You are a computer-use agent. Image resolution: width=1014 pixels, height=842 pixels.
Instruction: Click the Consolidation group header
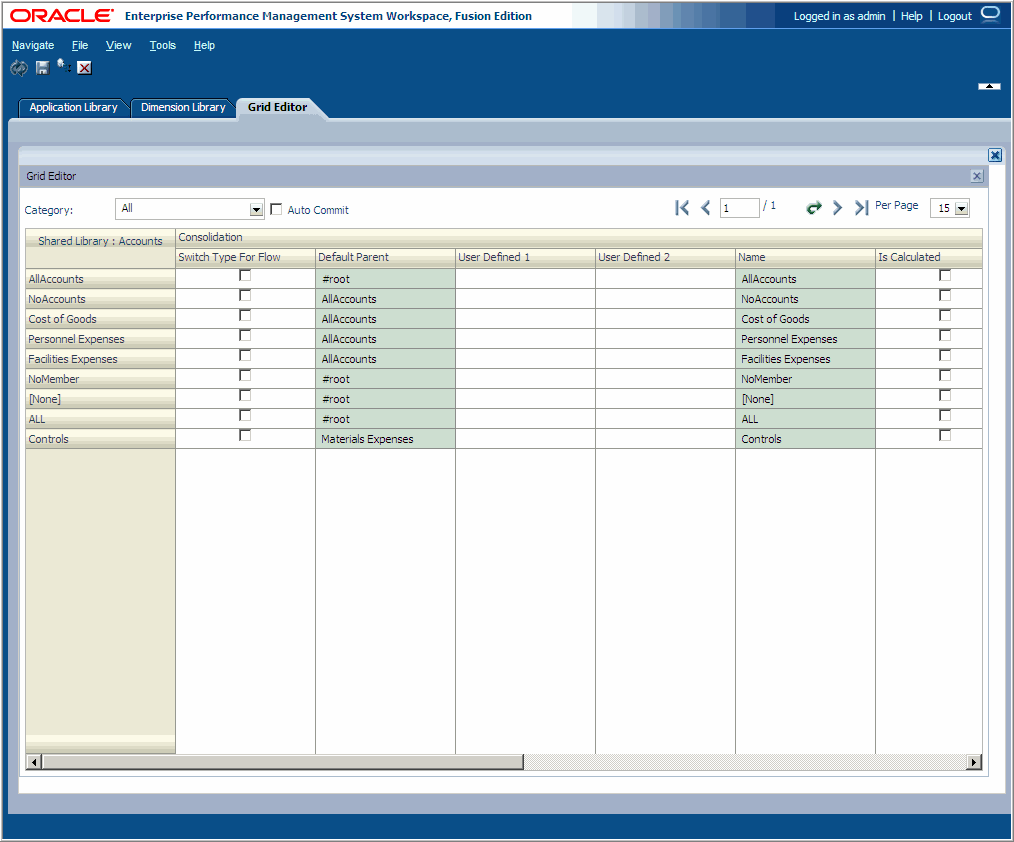579,237
